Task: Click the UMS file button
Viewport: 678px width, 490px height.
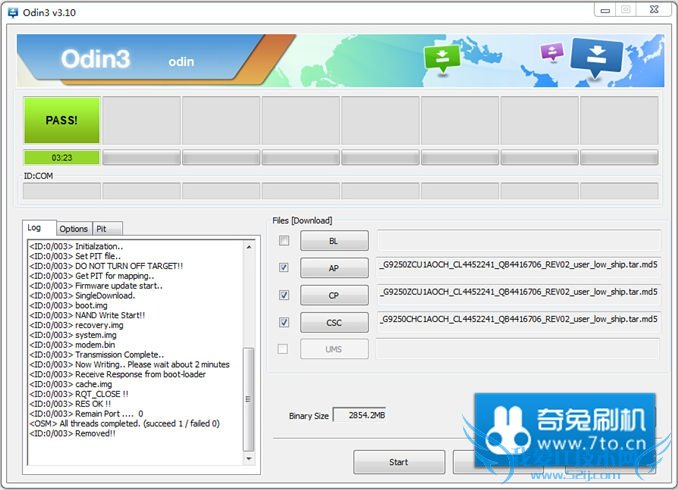Action: pos(334,349)
